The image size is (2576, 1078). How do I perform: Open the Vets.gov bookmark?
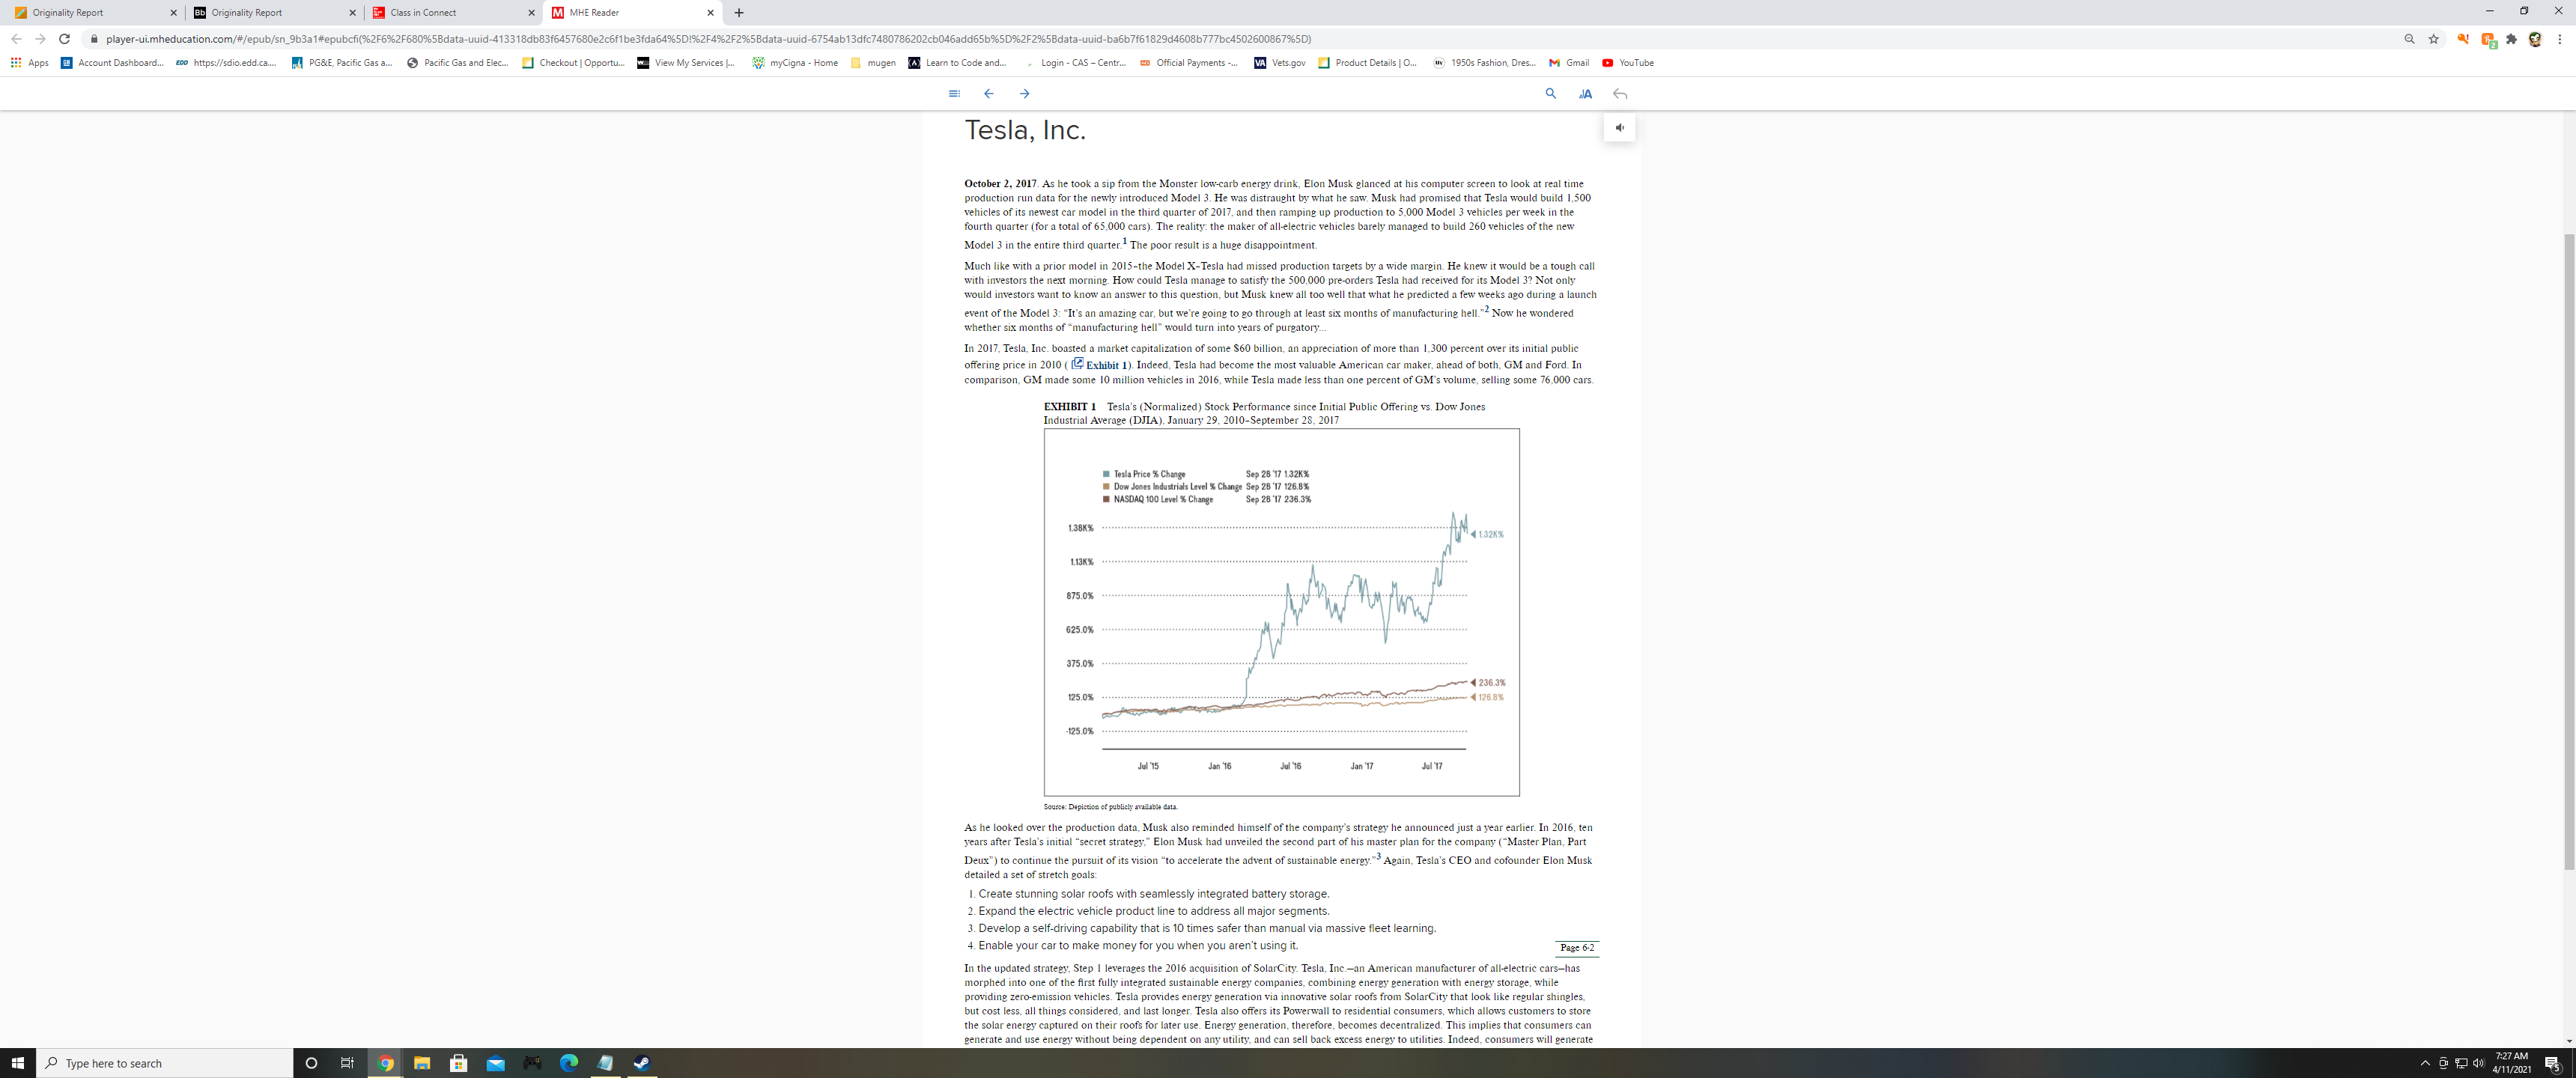coord(1280,63)
